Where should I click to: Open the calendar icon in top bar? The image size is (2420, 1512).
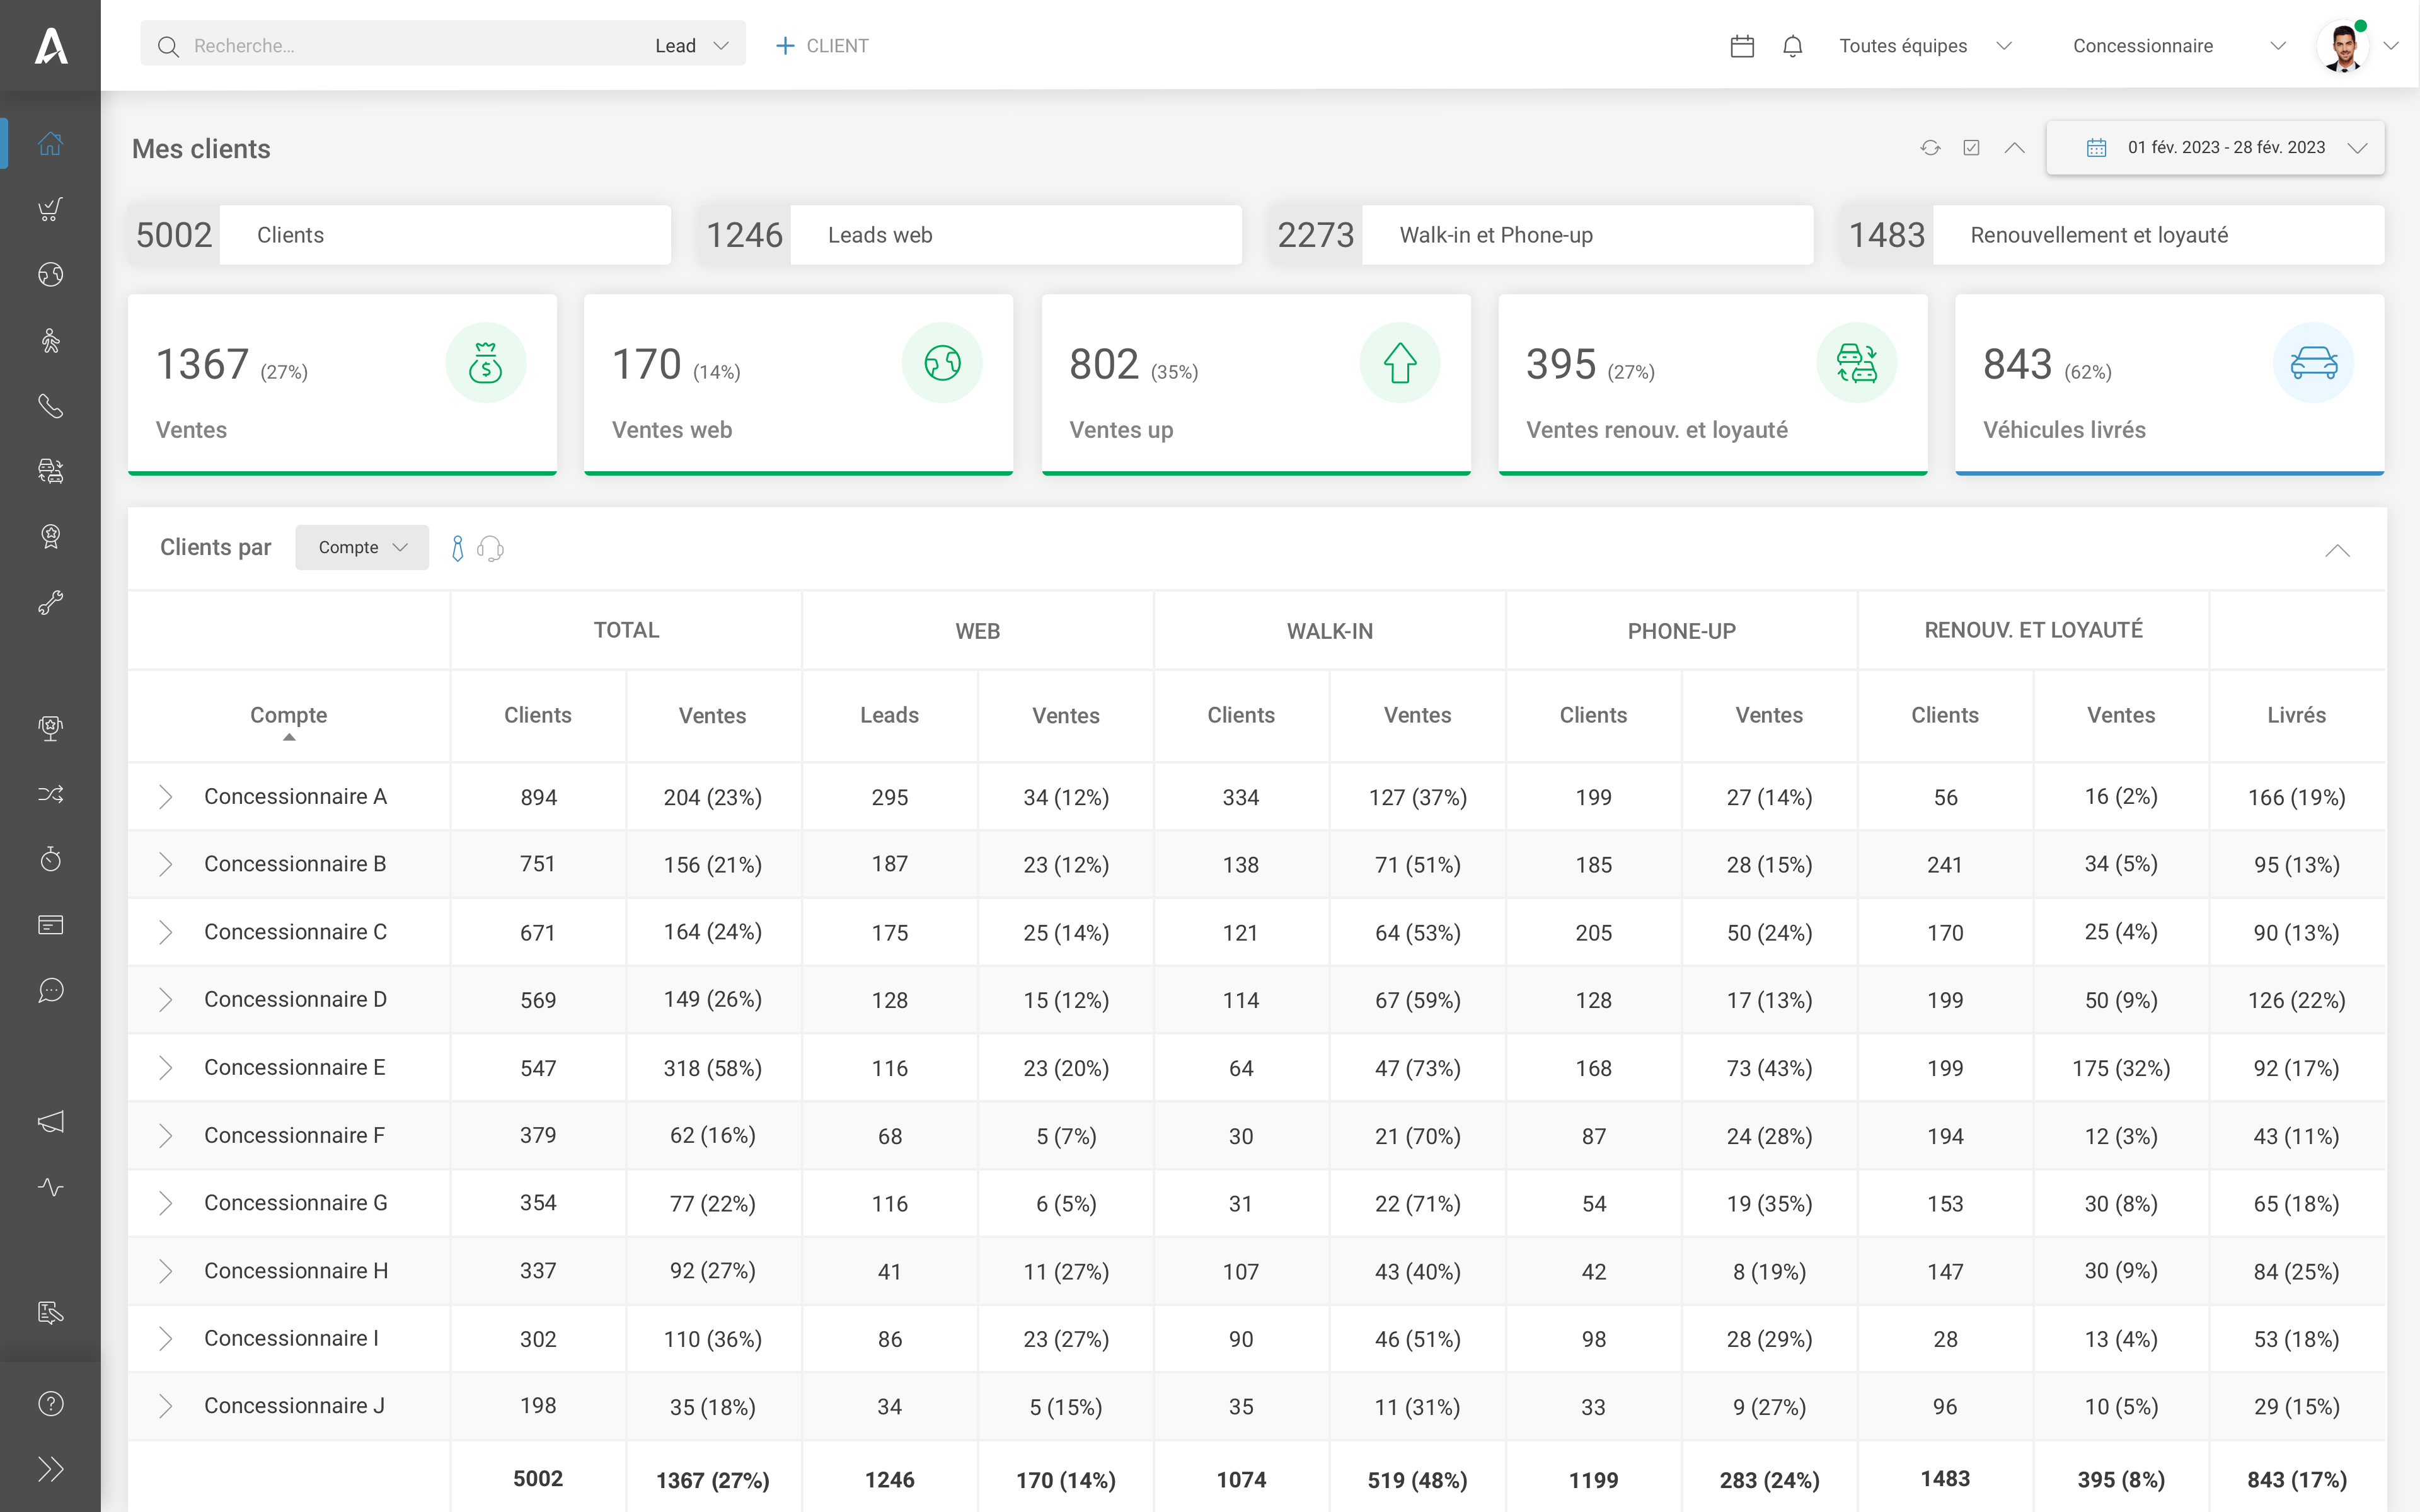pyautogui.click(x=1742, y=46)
